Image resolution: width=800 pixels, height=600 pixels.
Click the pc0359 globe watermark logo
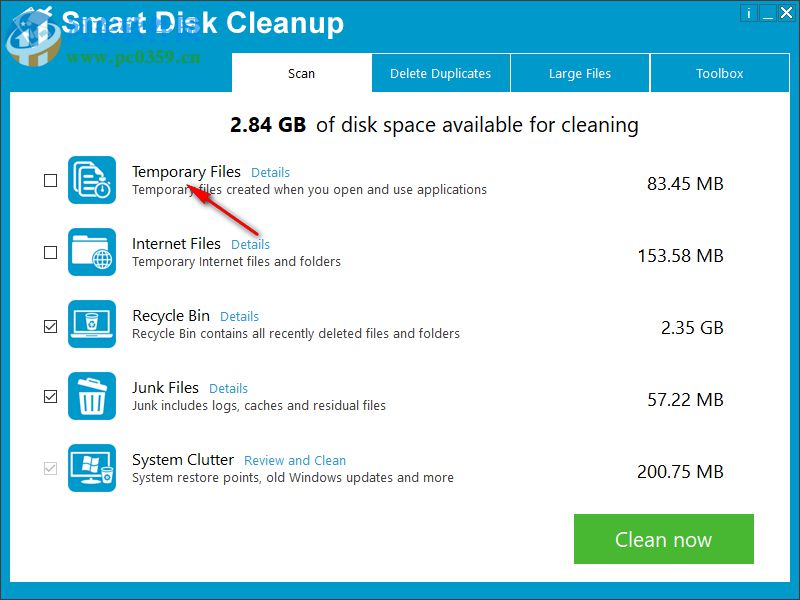click(x=33, y=46)
